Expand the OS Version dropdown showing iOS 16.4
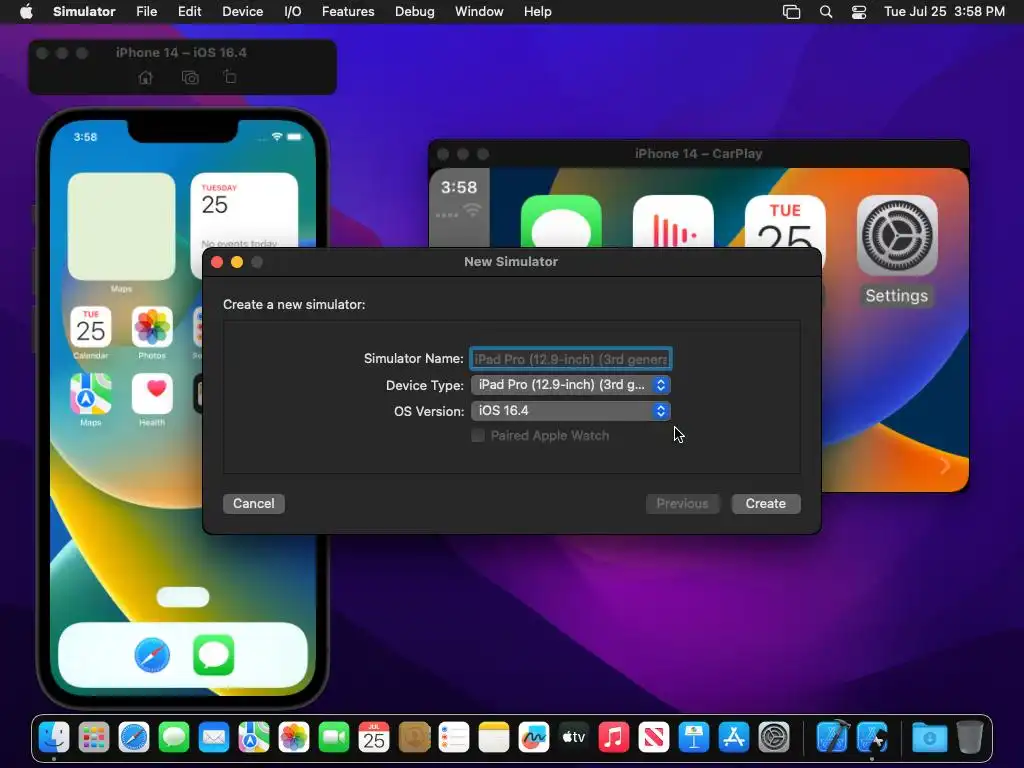Viewport: 1024px width, 768px height. coord(571,411)
